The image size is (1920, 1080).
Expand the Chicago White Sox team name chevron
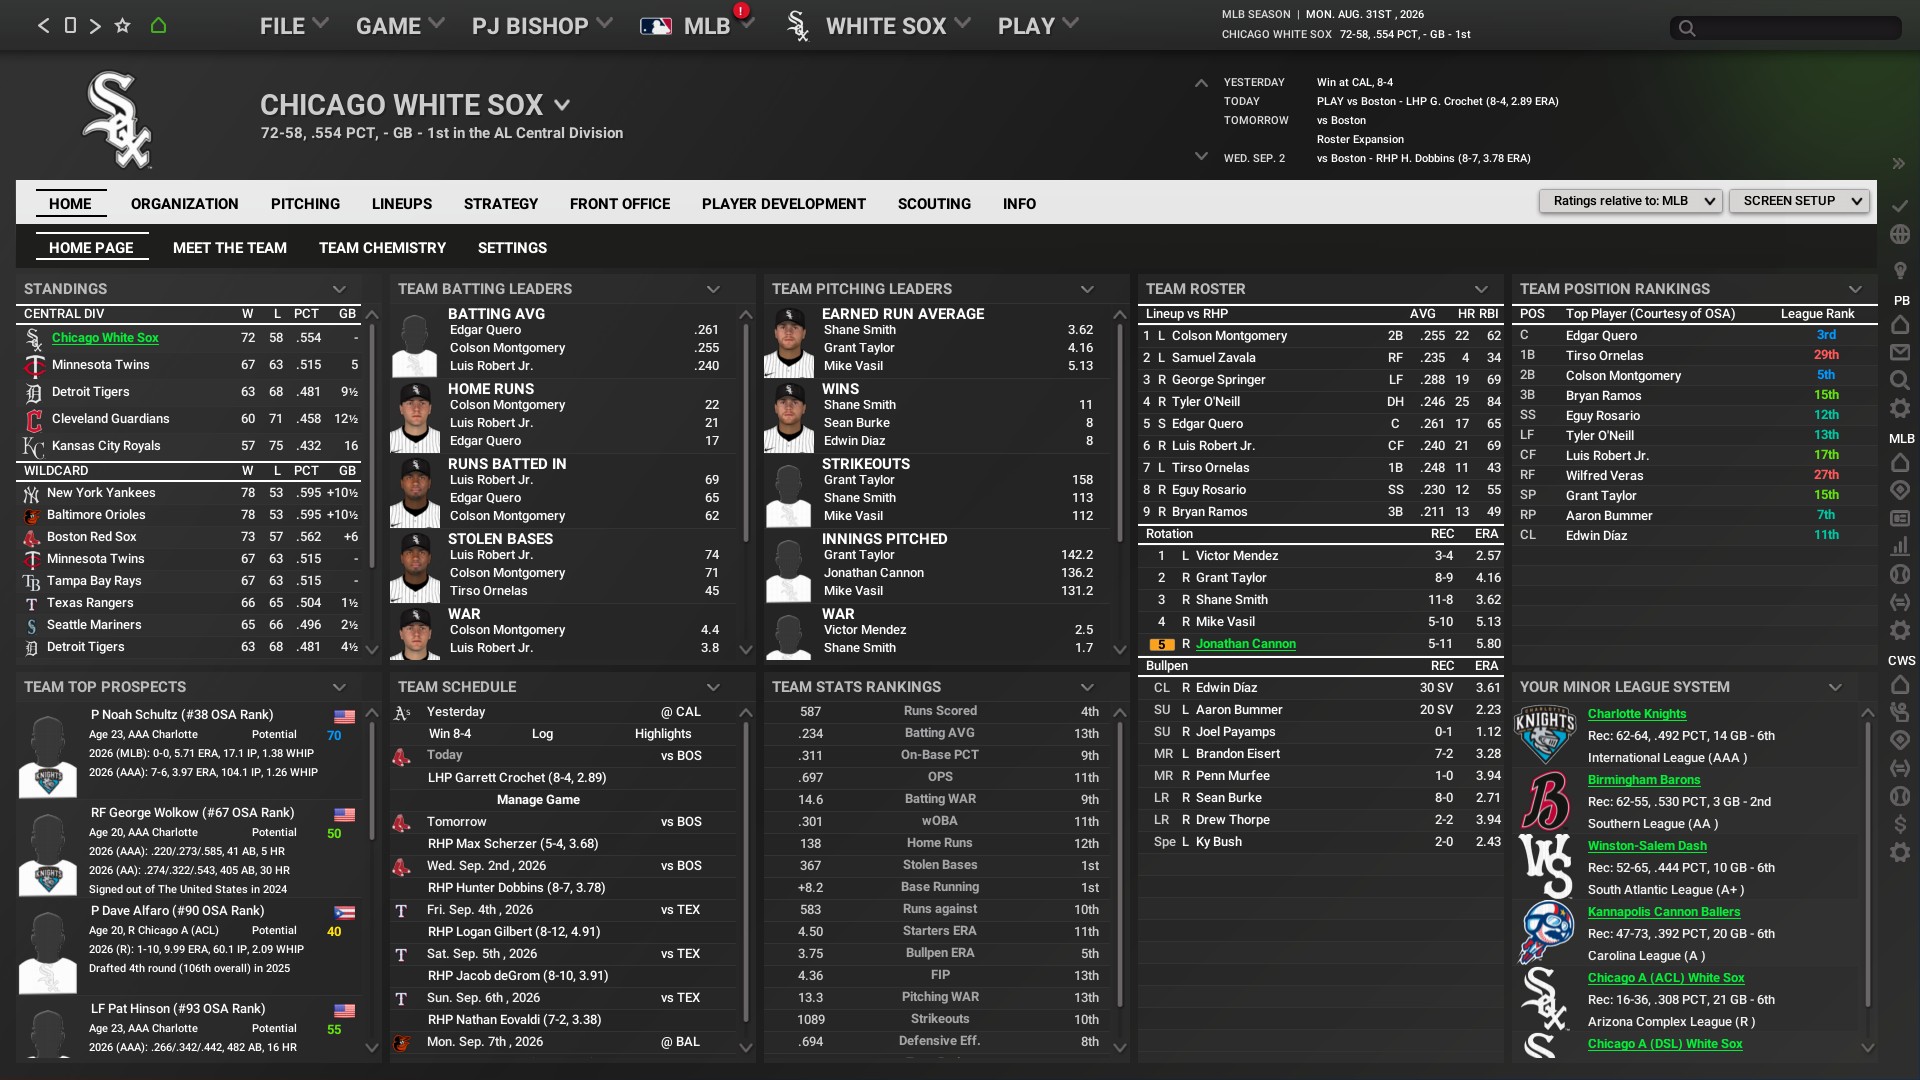coord(562,105)
